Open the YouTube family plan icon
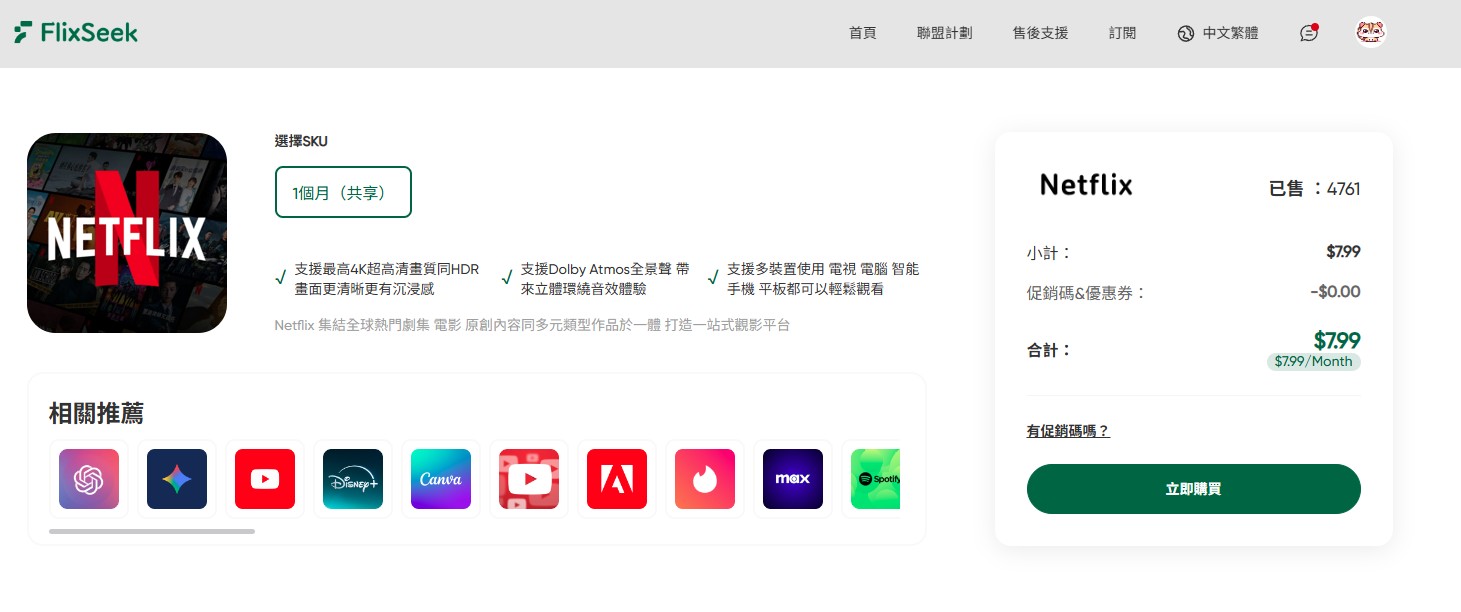The image size is (1461, 612). 529,479
